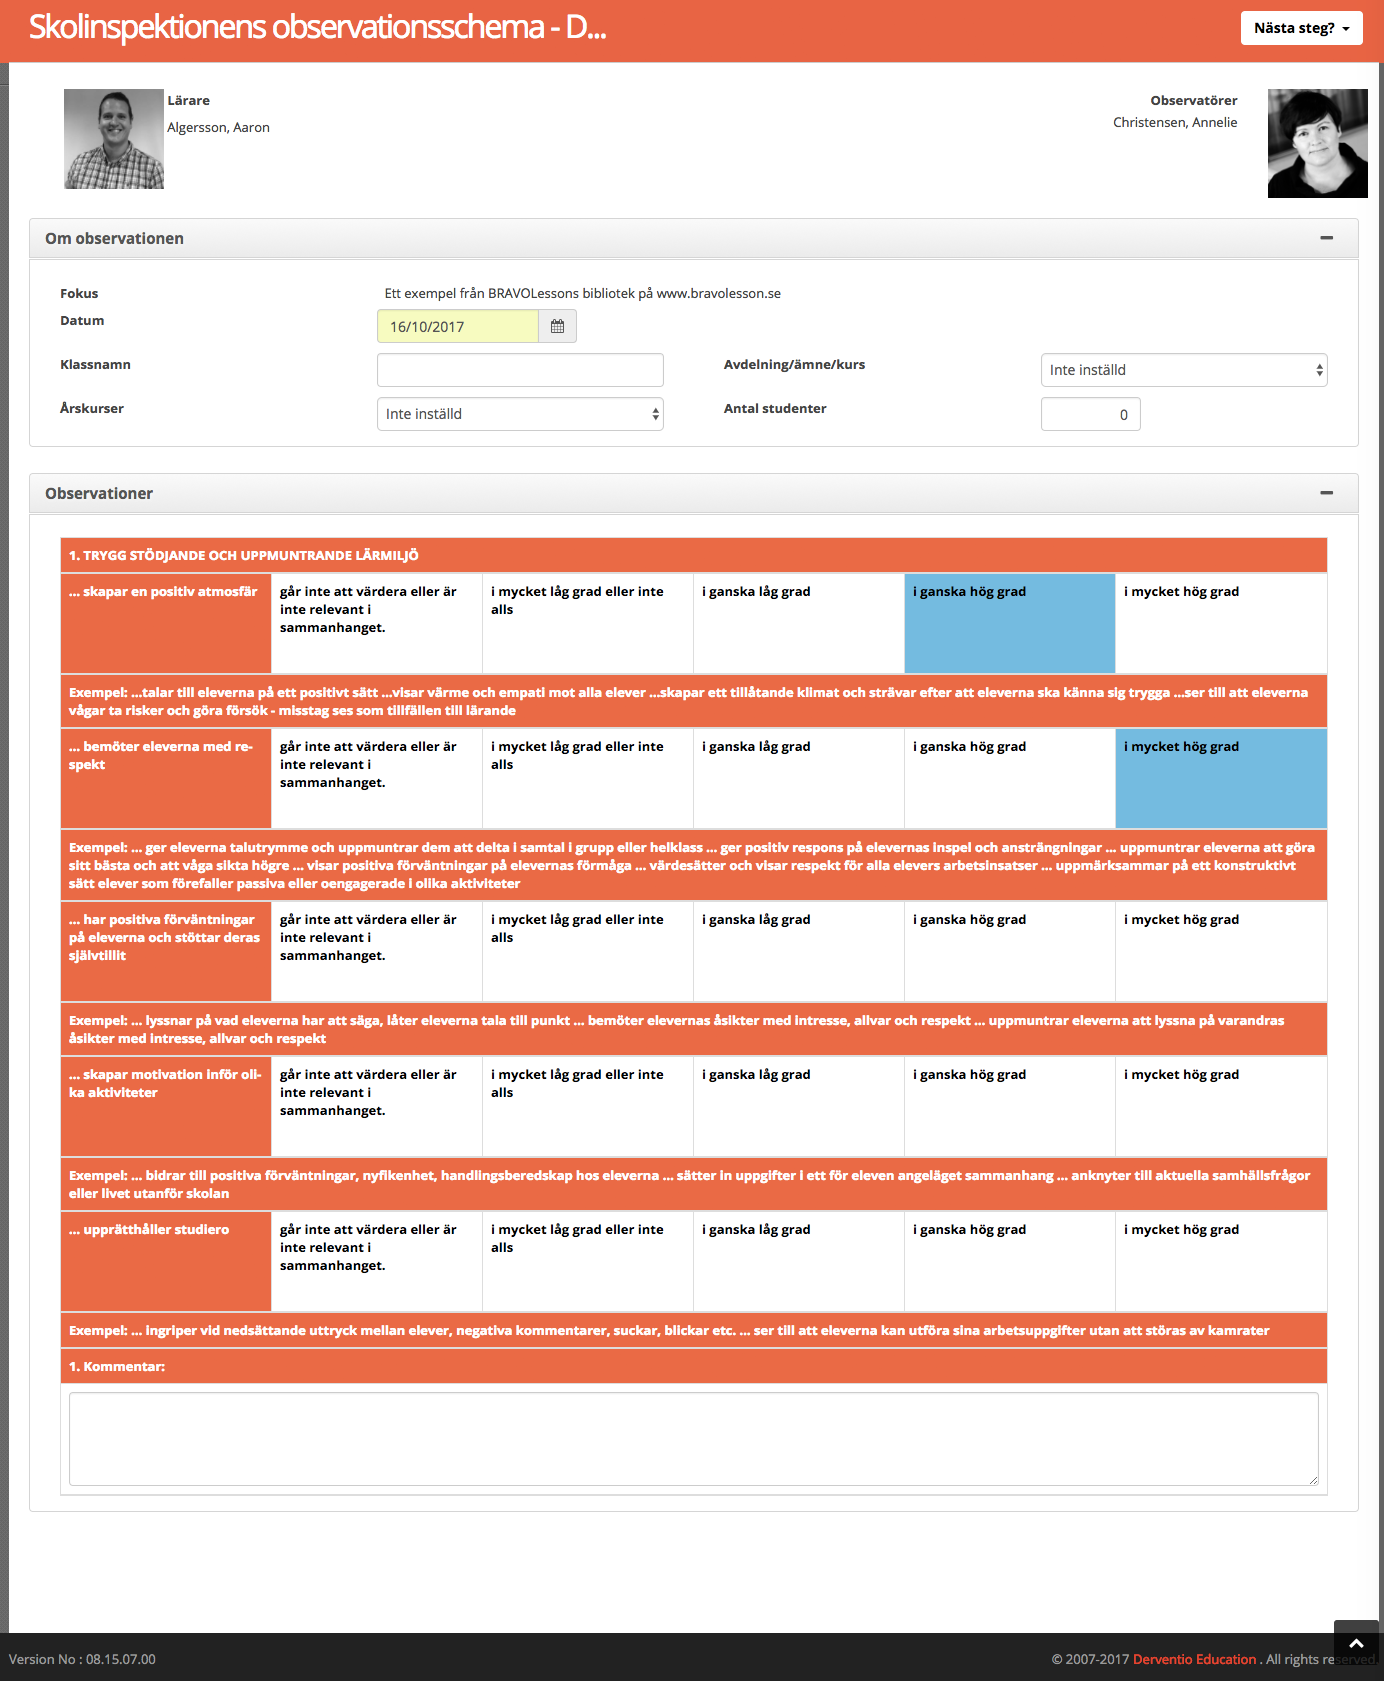Select 'går inte att värdera' for skapar en positiv atmosfär
This screenshot has height=1684, width=1384.
pyautogui.click(x=377, y=623)
